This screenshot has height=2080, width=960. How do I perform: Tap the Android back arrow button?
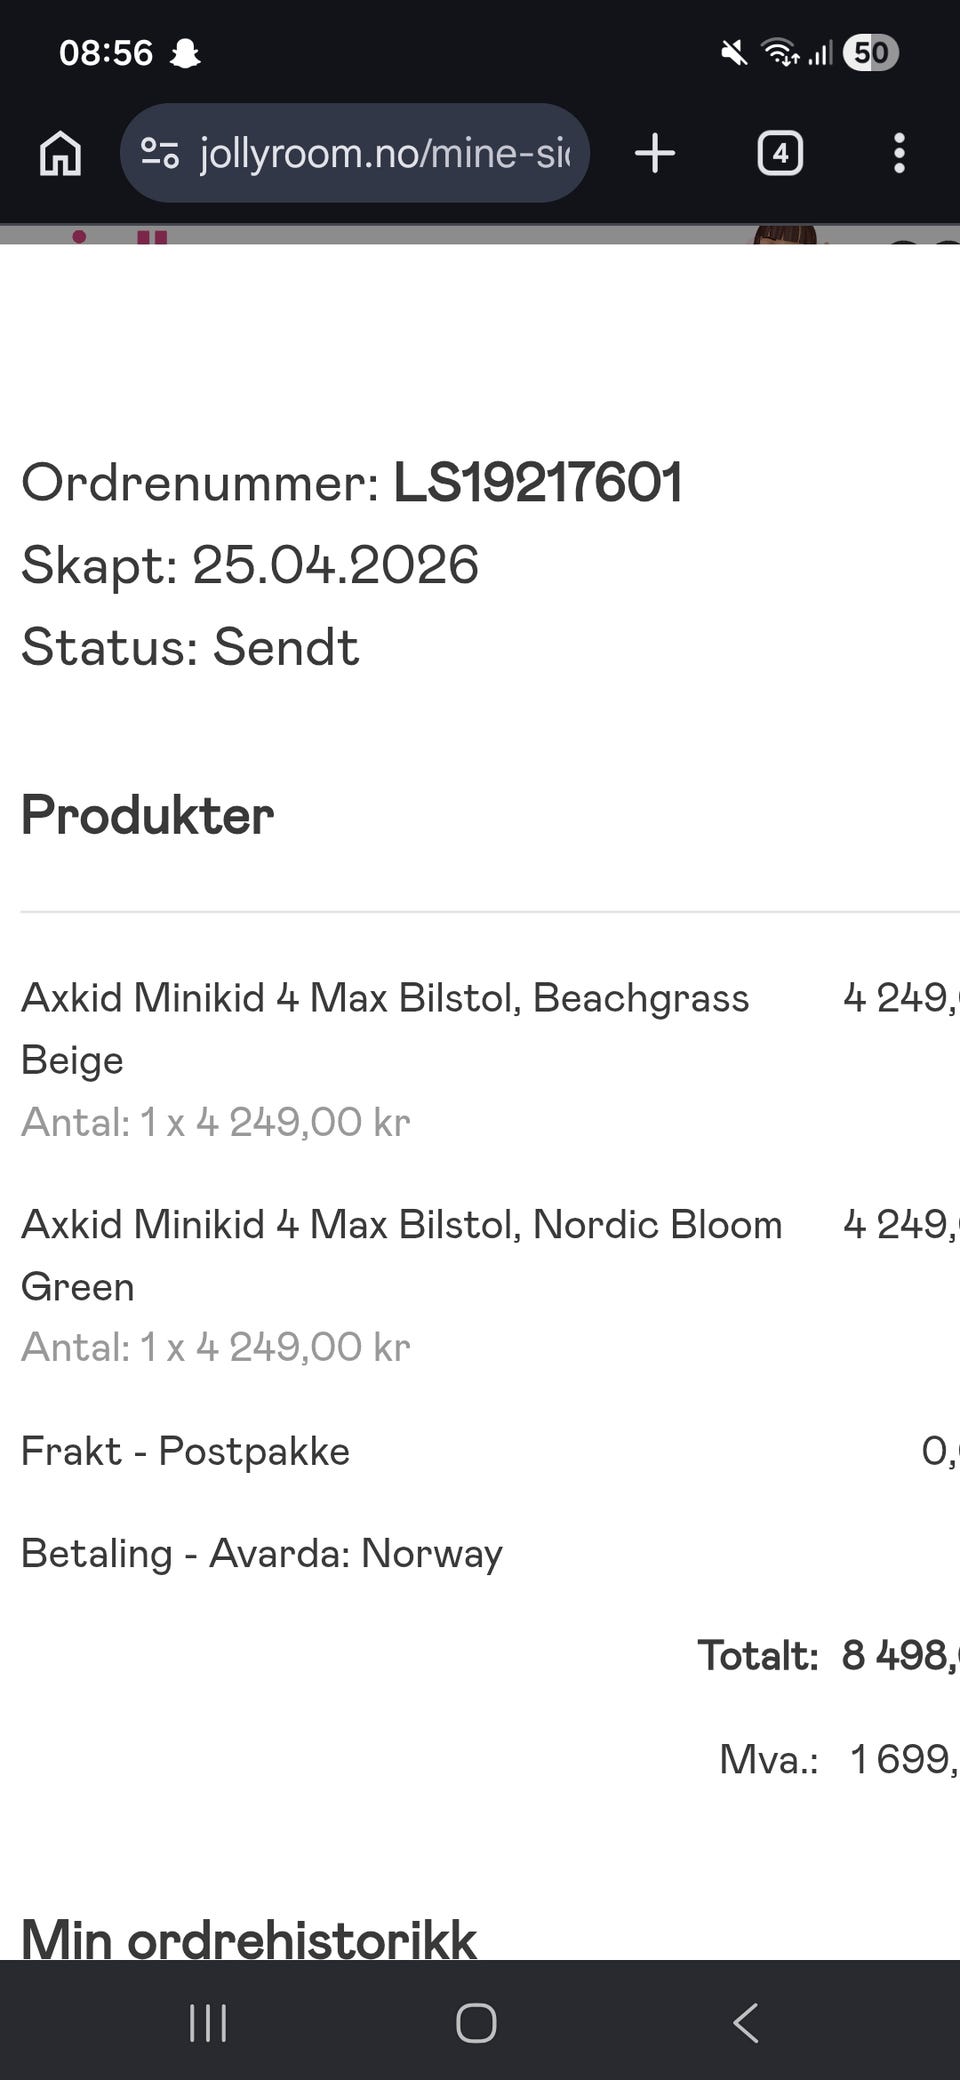(746, 2022)
